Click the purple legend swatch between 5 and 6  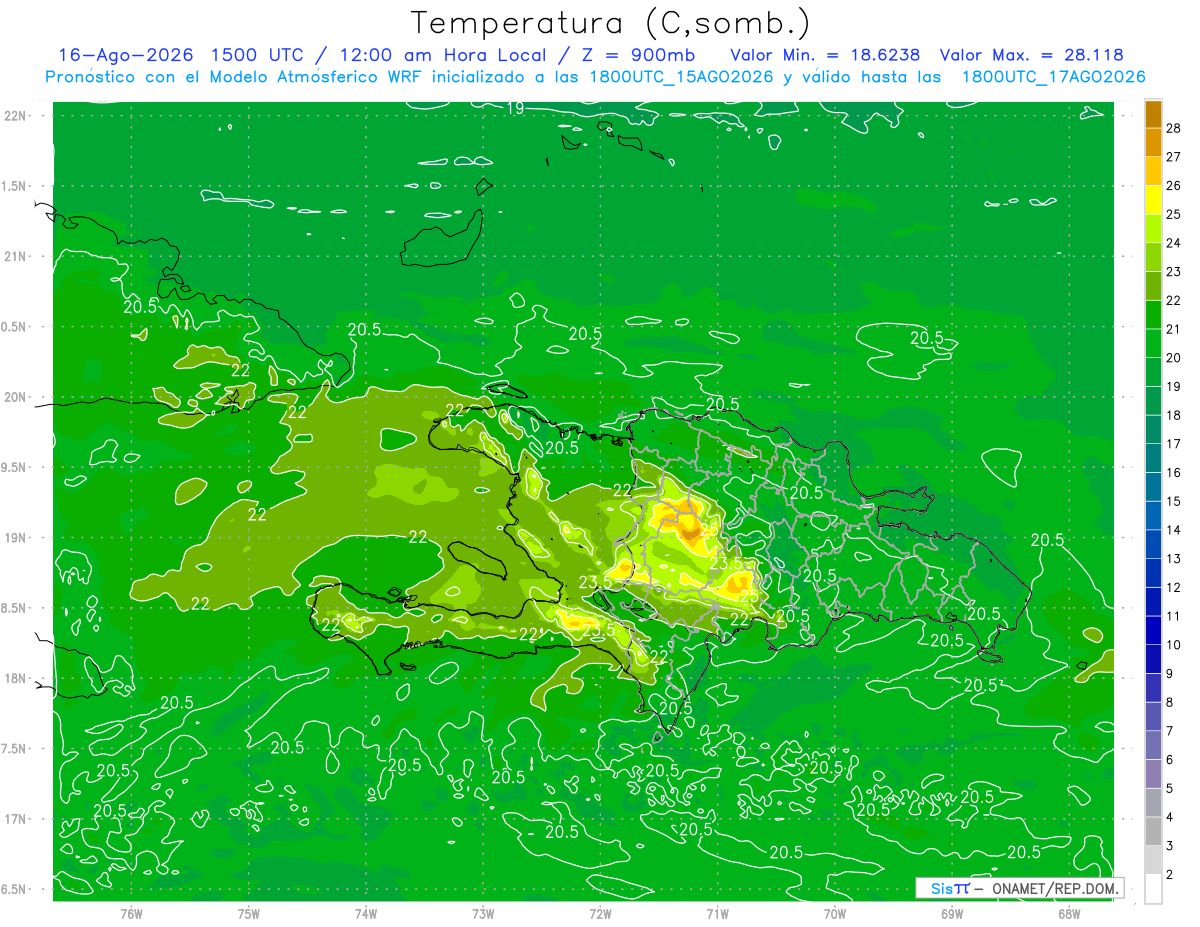tap(1153, 774)
